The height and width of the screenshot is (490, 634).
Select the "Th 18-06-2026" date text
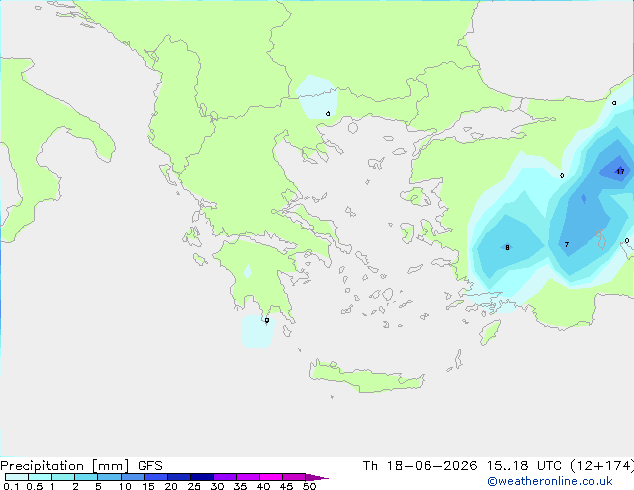[x=420, y=466]
